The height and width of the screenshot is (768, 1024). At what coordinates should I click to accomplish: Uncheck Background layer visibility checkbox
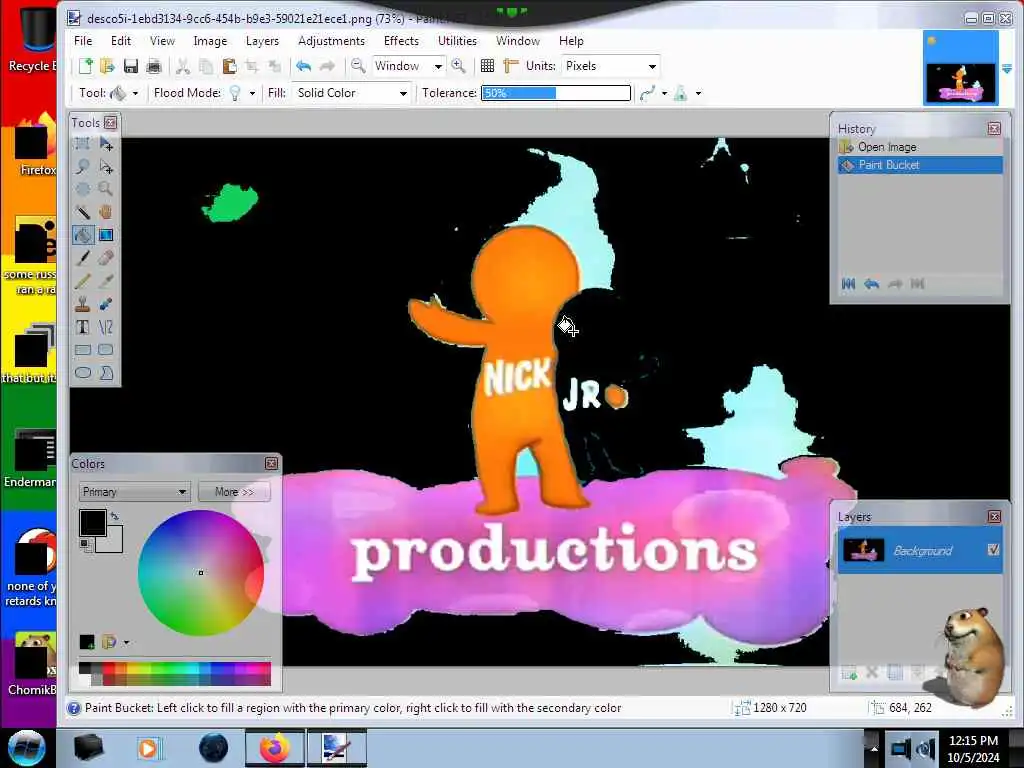click(x=993, y=550)
